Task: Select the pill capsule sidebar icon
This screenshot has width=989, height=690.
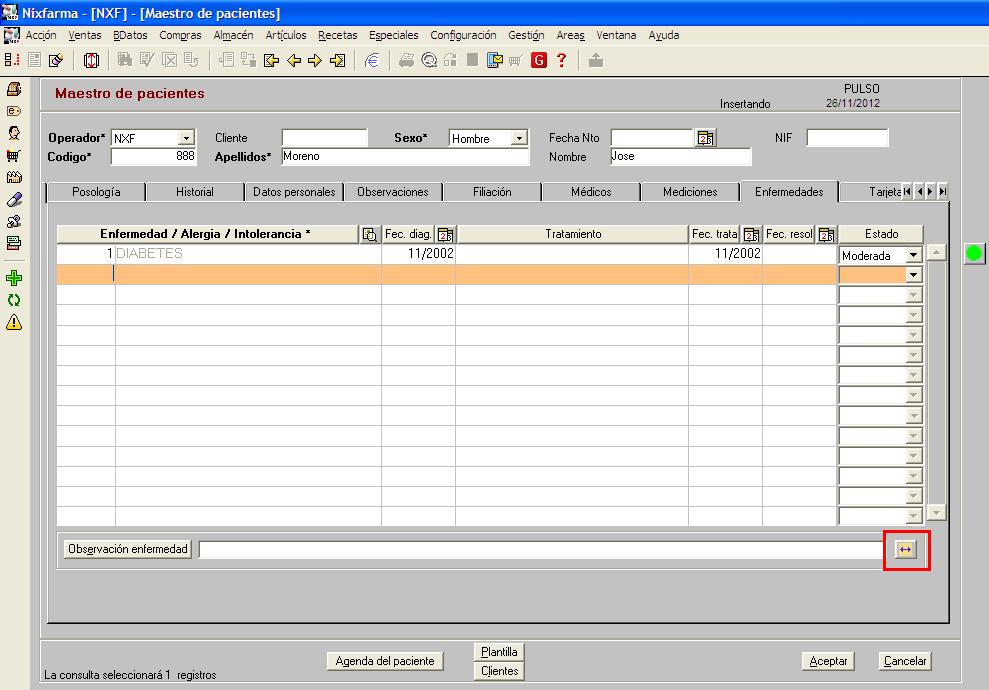Action: coord(14,199)
